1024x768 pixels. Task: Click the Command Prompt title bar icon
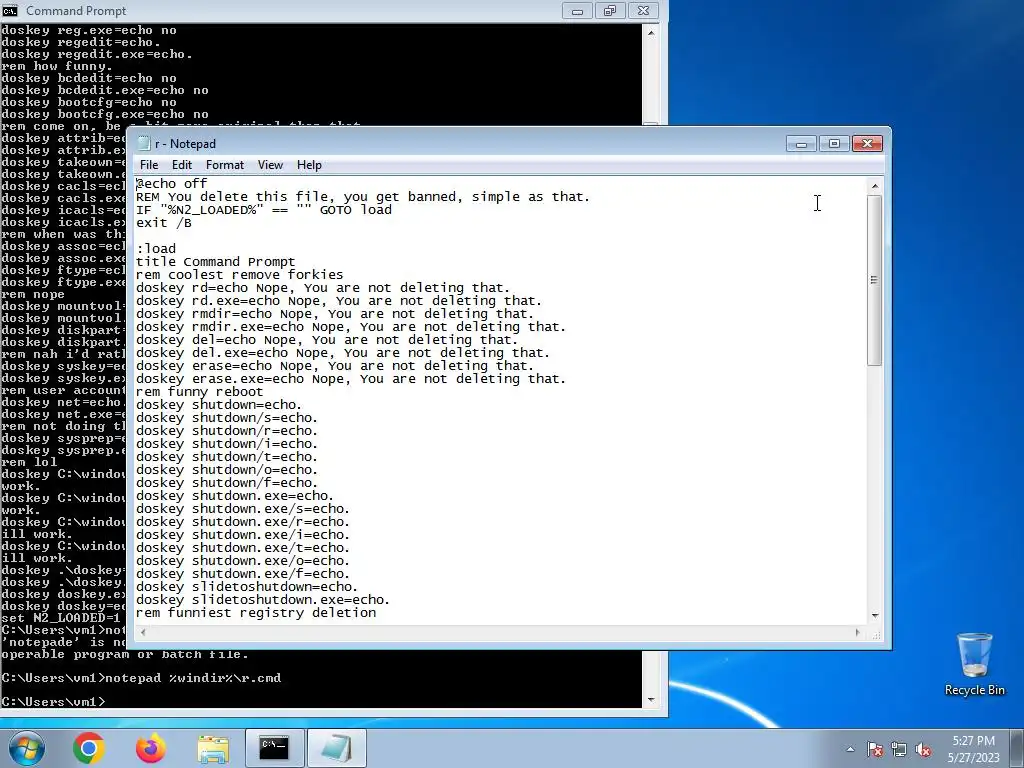(x=10, y=10)
